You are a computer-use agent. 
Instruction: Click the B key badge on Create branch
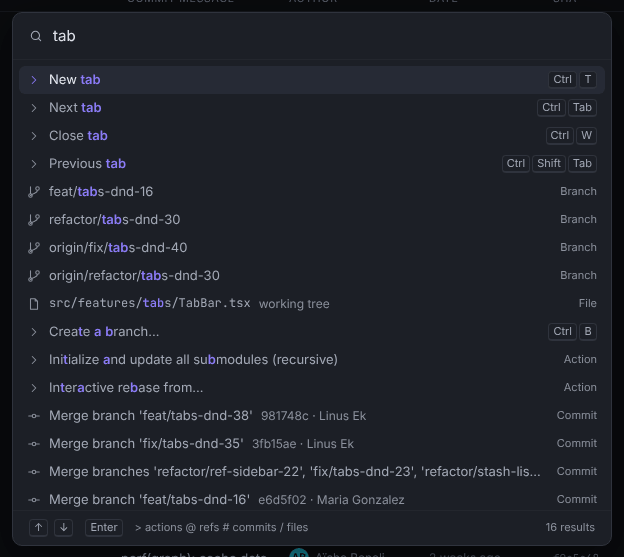point(588,331)
